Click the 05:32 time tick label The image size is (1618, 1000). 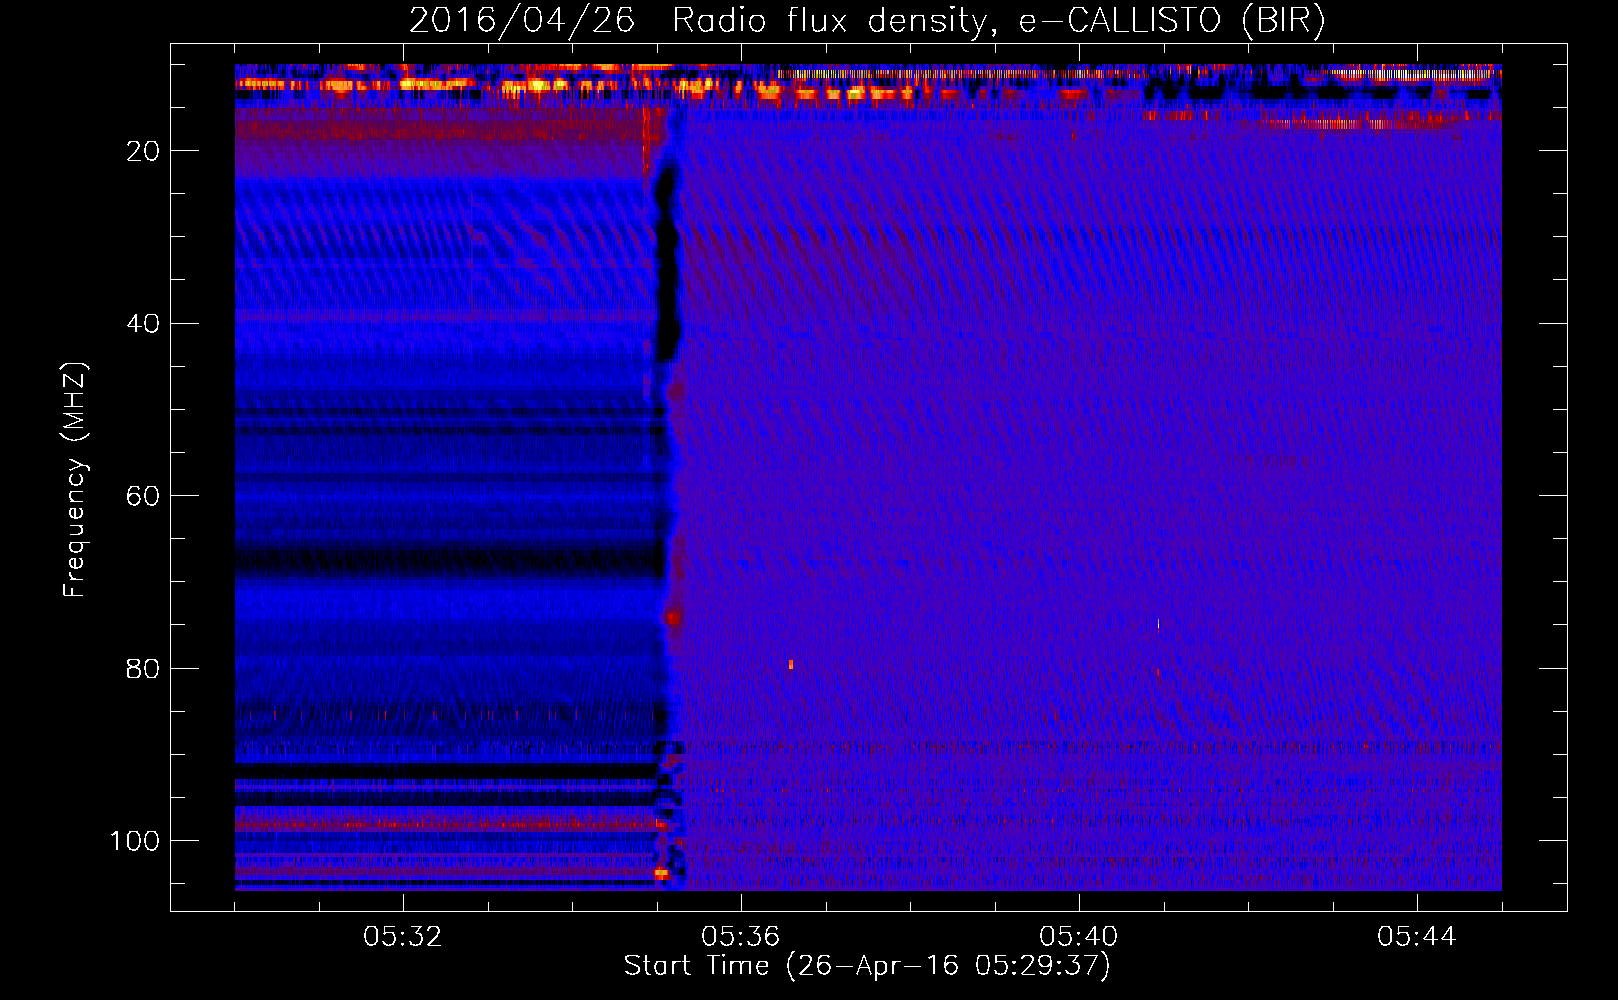coord(403,937)
